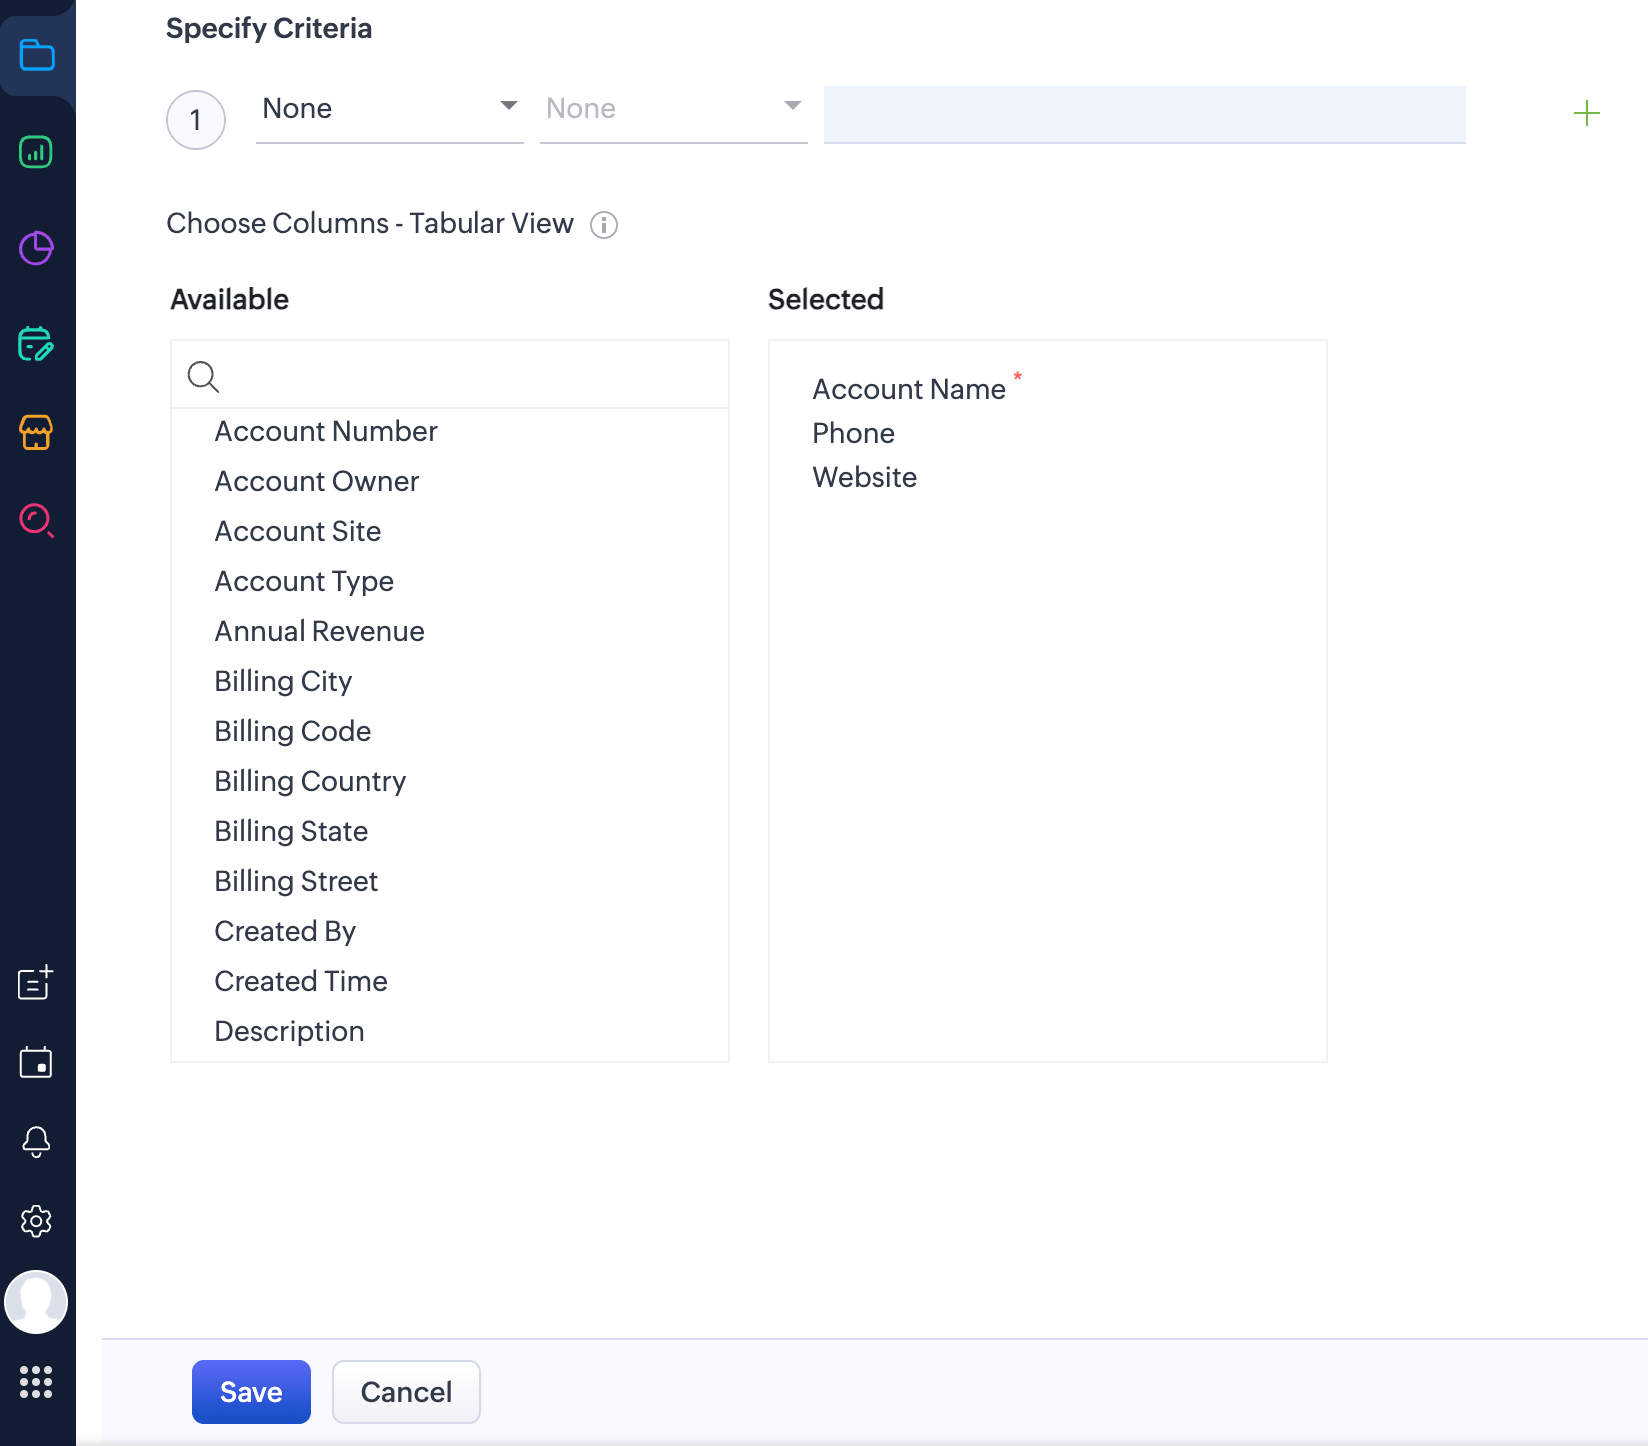Open the settings gear icon
The image size is (1648, 1446).
point(36,1221)
